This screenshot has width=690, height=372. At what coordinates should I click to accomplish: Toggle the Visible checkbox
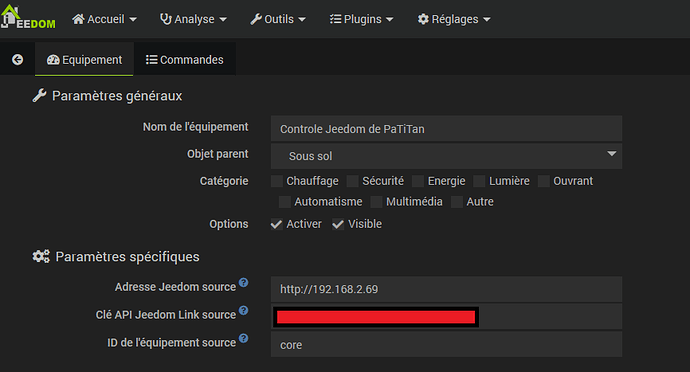[x=338, y=224]
